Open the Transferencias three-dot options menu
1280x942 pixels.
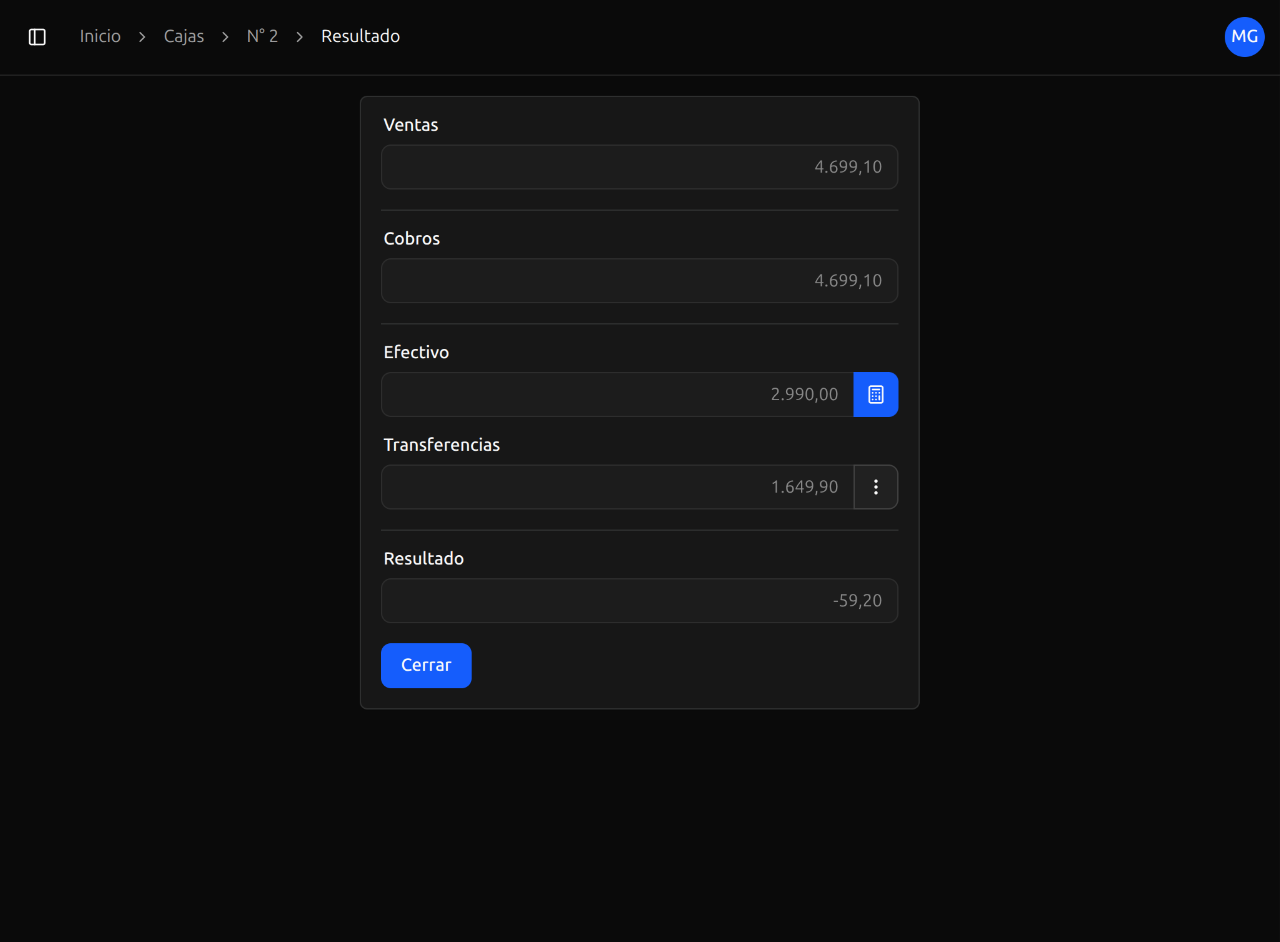[875, 487]
